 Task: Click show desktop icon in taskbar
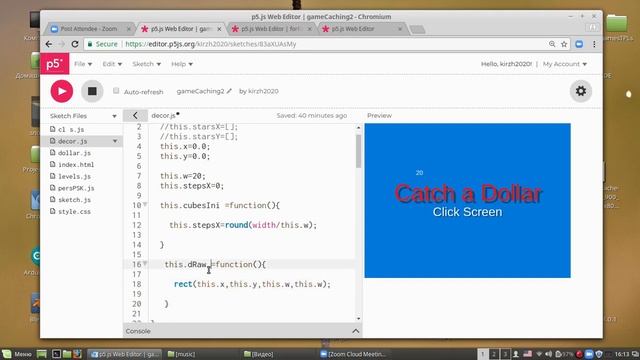42,354
